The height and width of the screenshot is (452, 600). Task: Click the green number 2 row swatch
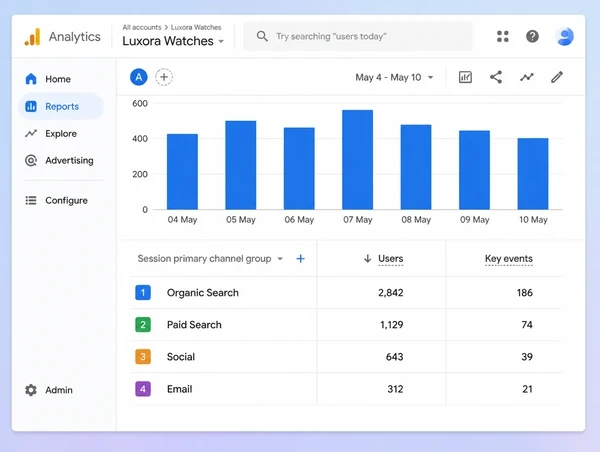[x=143, y=325]
